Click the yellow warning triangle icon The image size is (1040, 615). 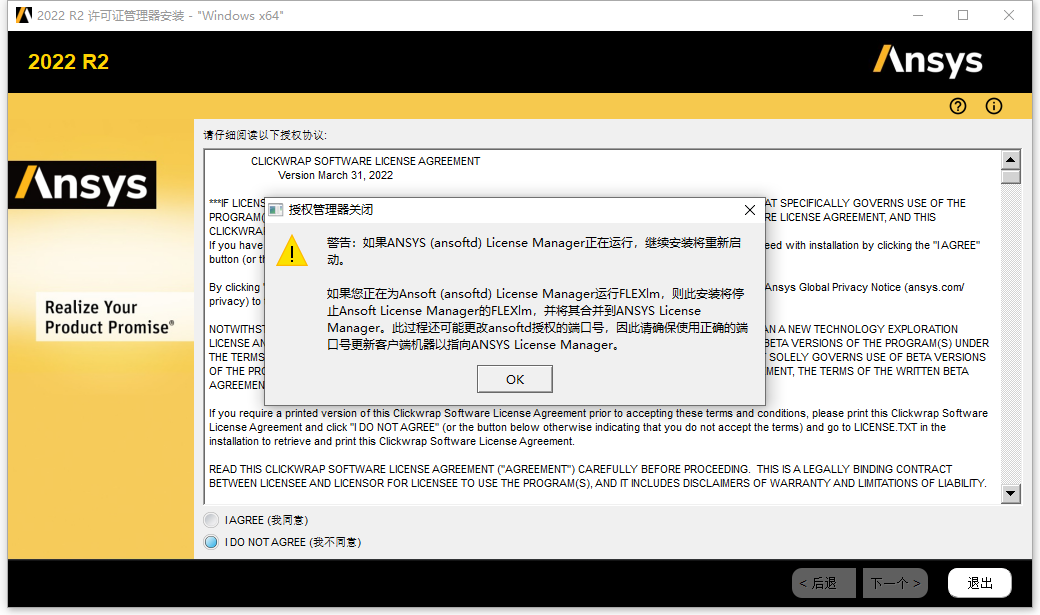292,251
